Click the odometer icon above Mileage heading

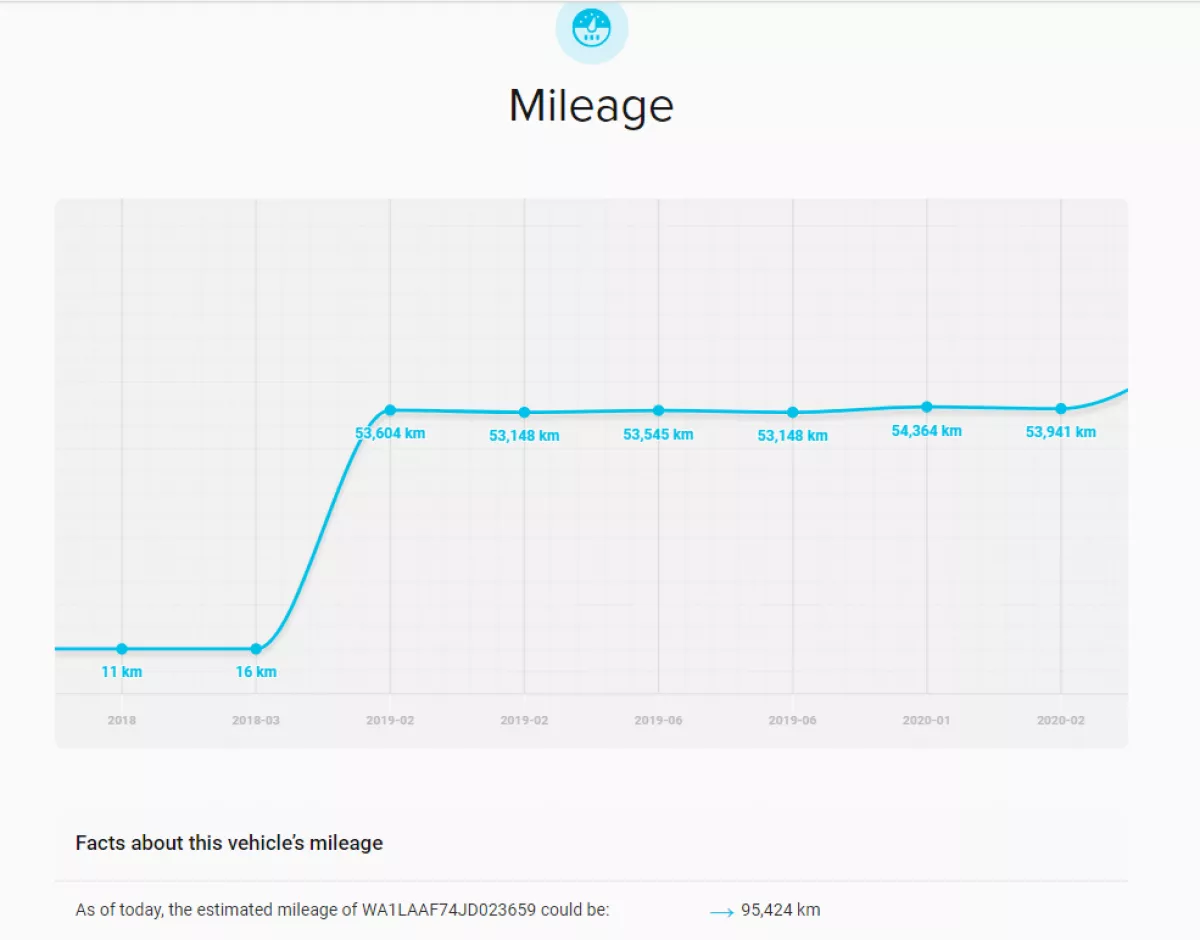click(x=591, y=28)
